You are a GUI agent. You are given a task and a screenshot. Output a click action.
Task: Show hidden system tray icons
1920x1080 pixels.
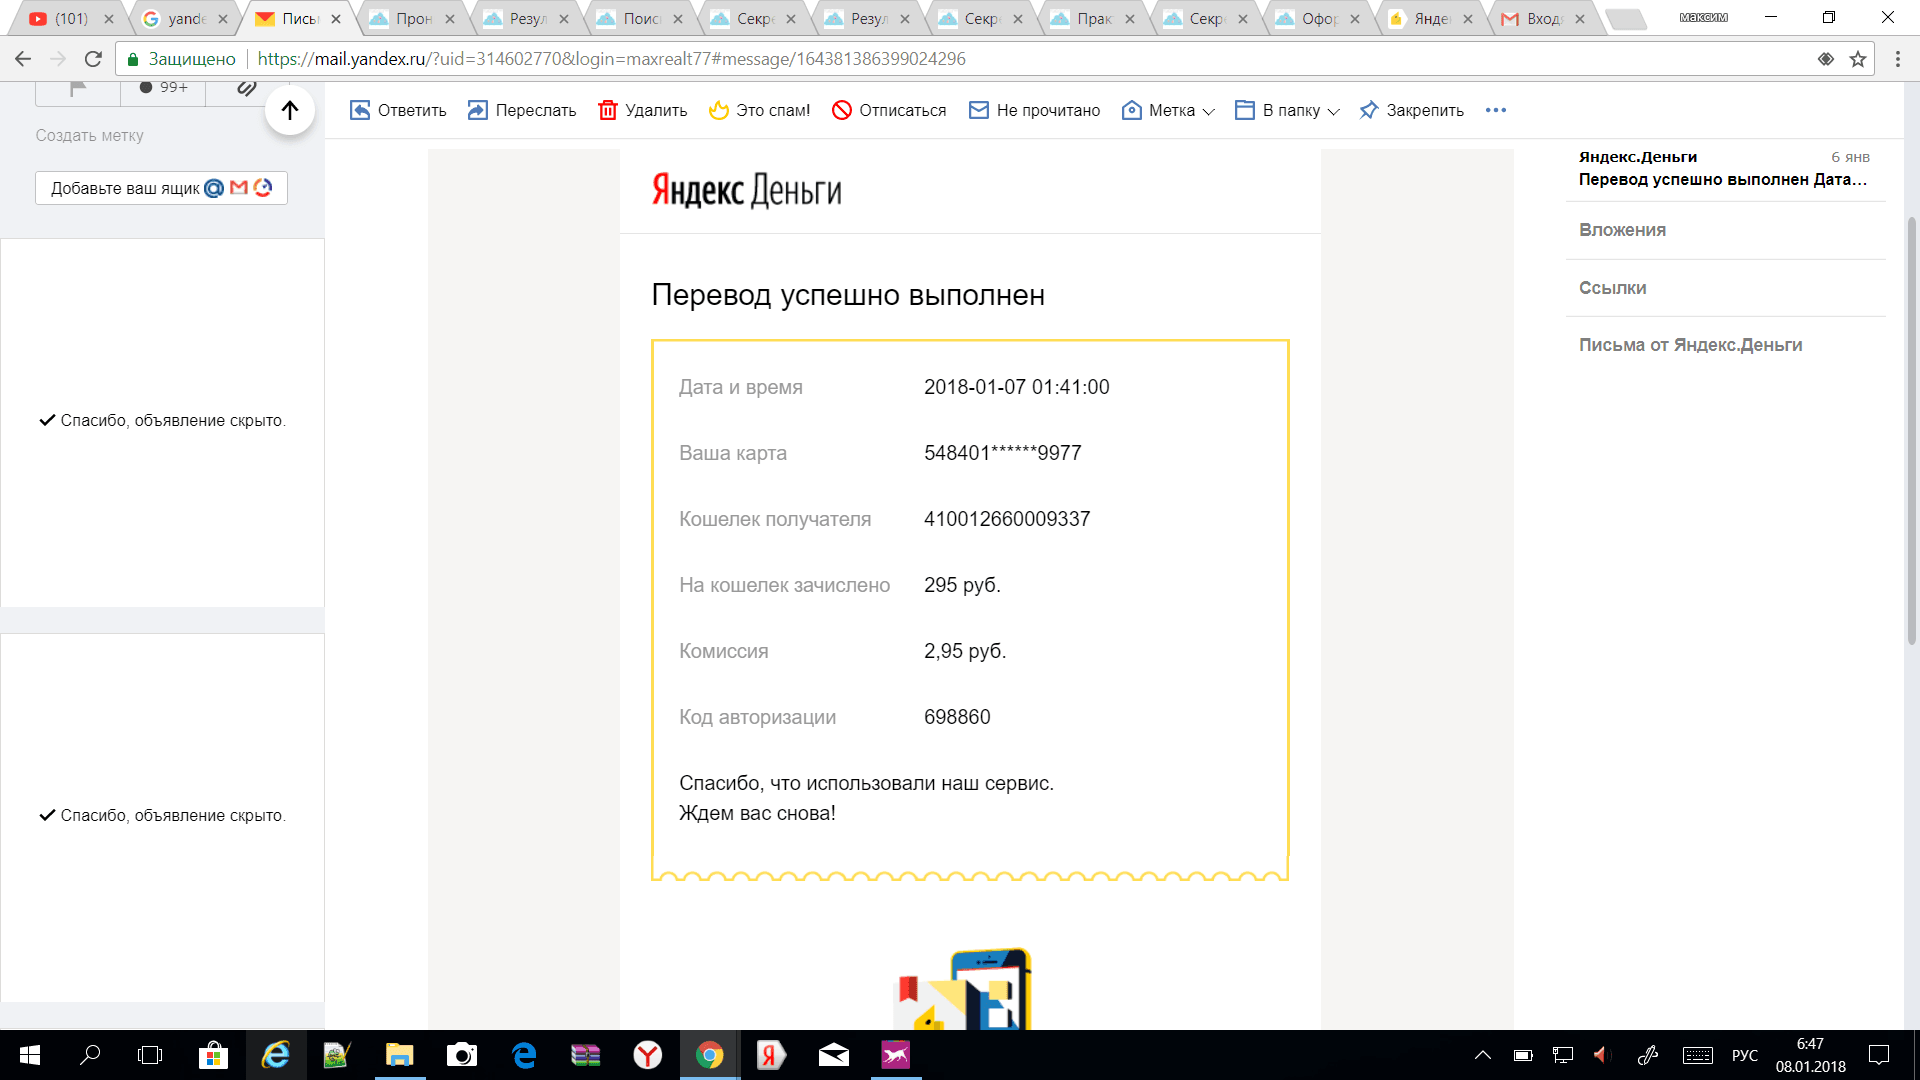click(x=1483, y=1055)
